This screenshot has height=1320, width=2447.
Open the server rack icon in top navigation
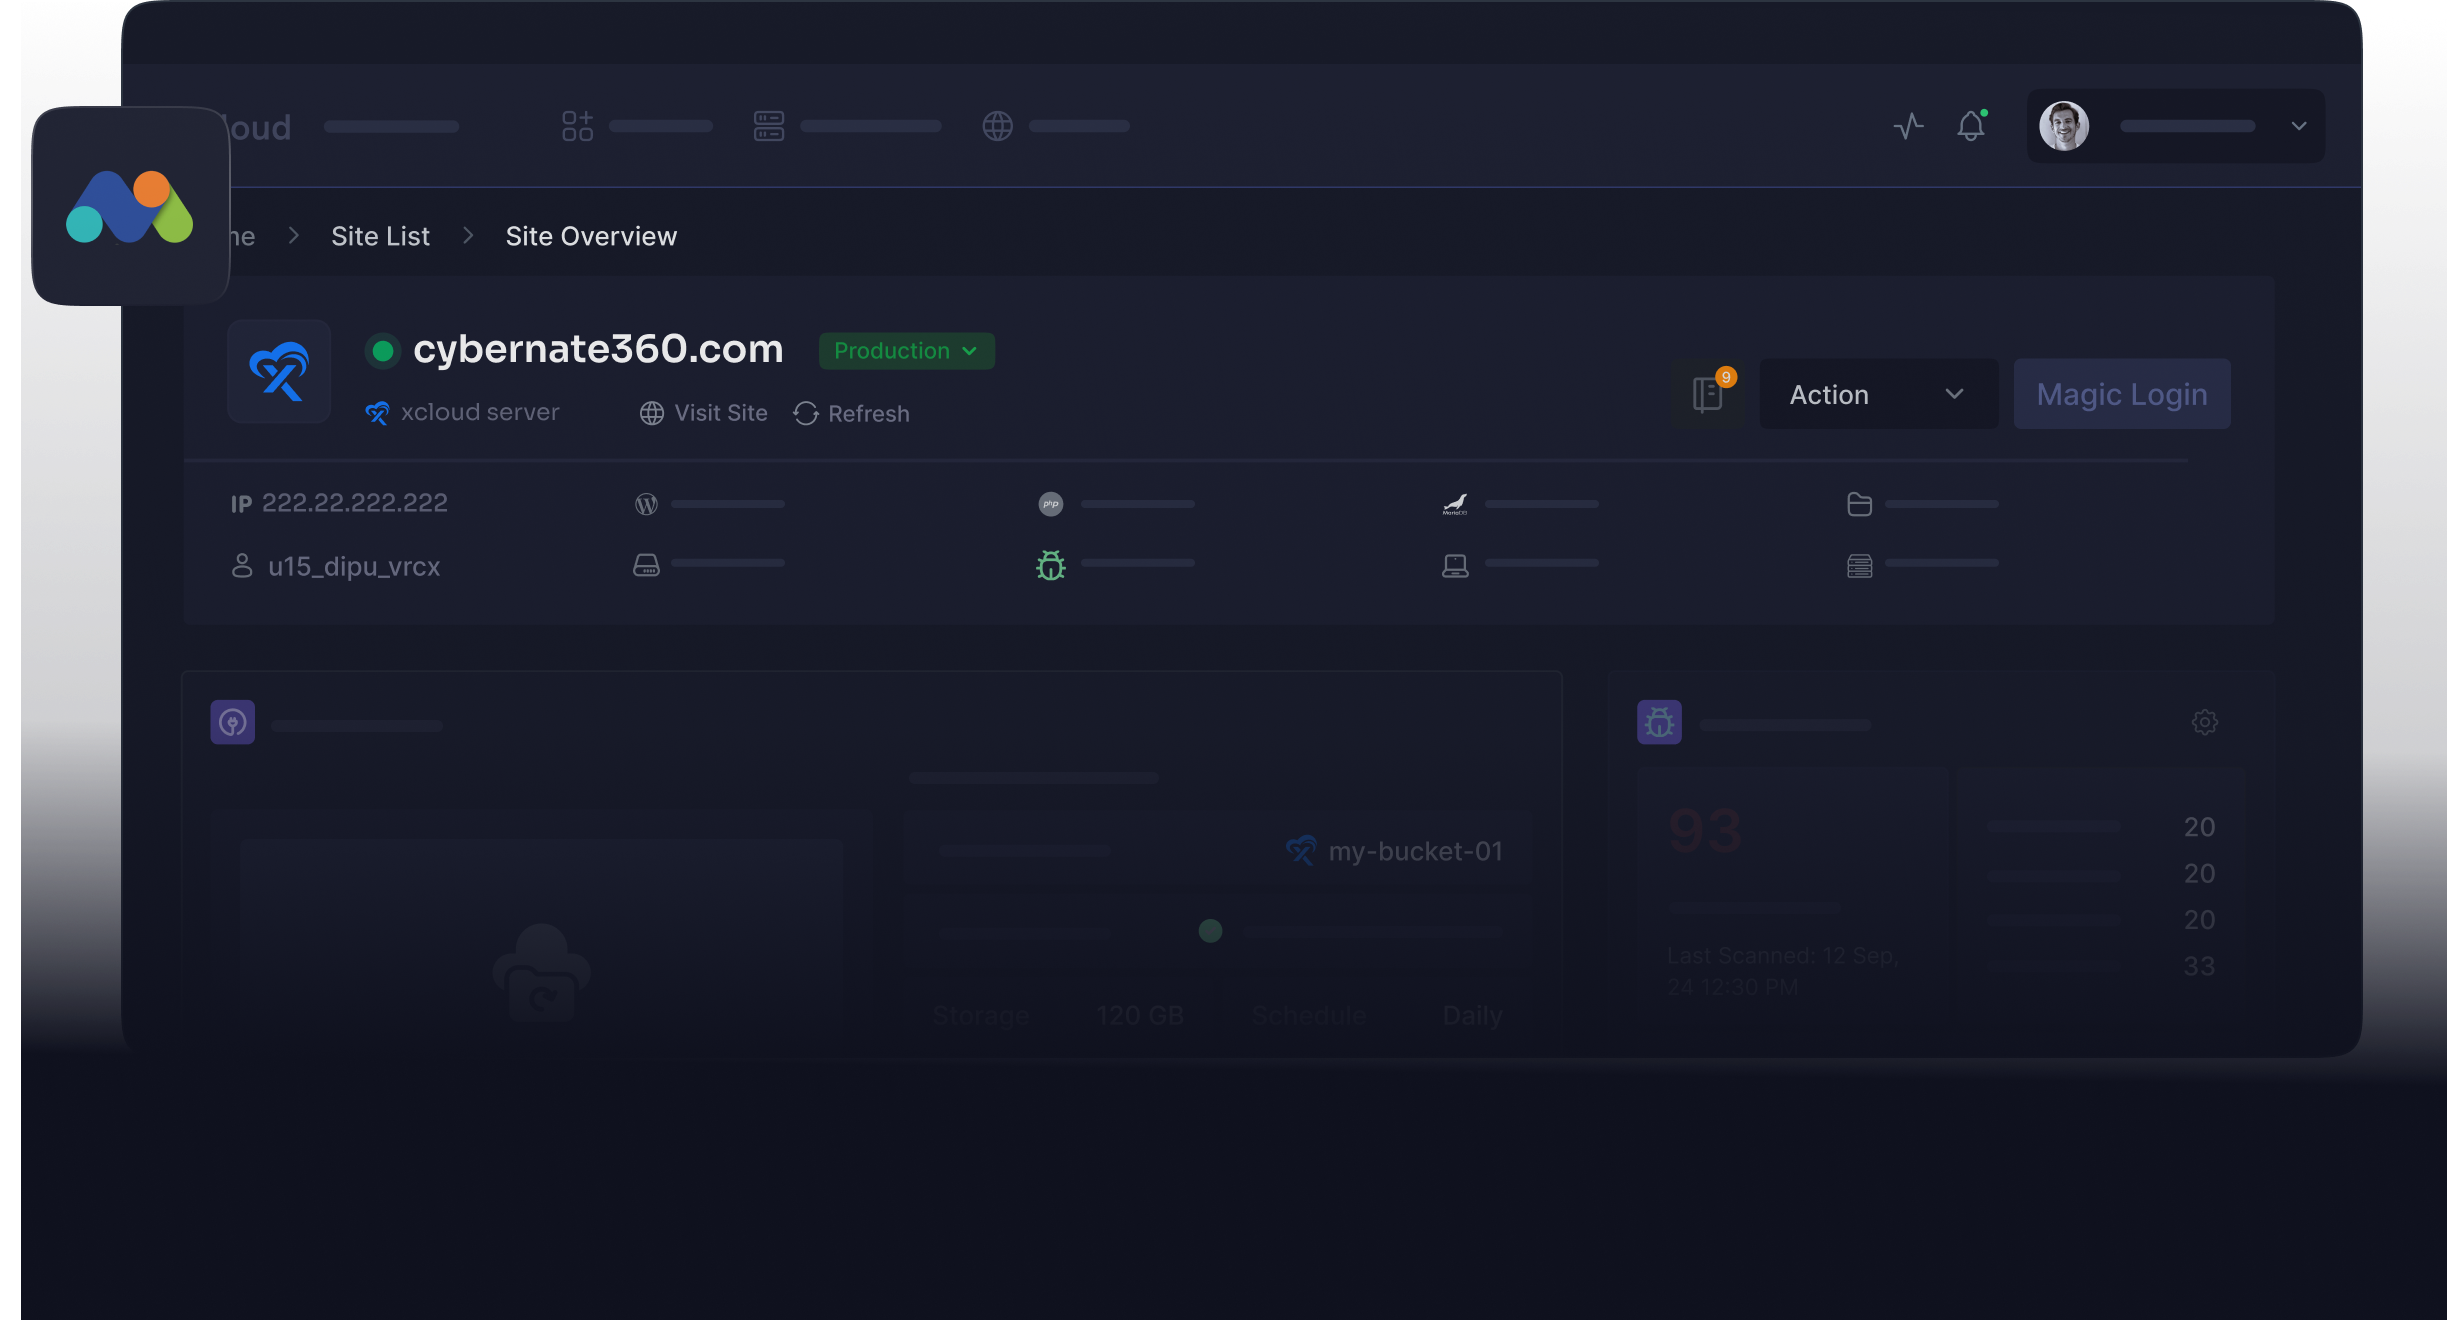(x=768, y=126)
